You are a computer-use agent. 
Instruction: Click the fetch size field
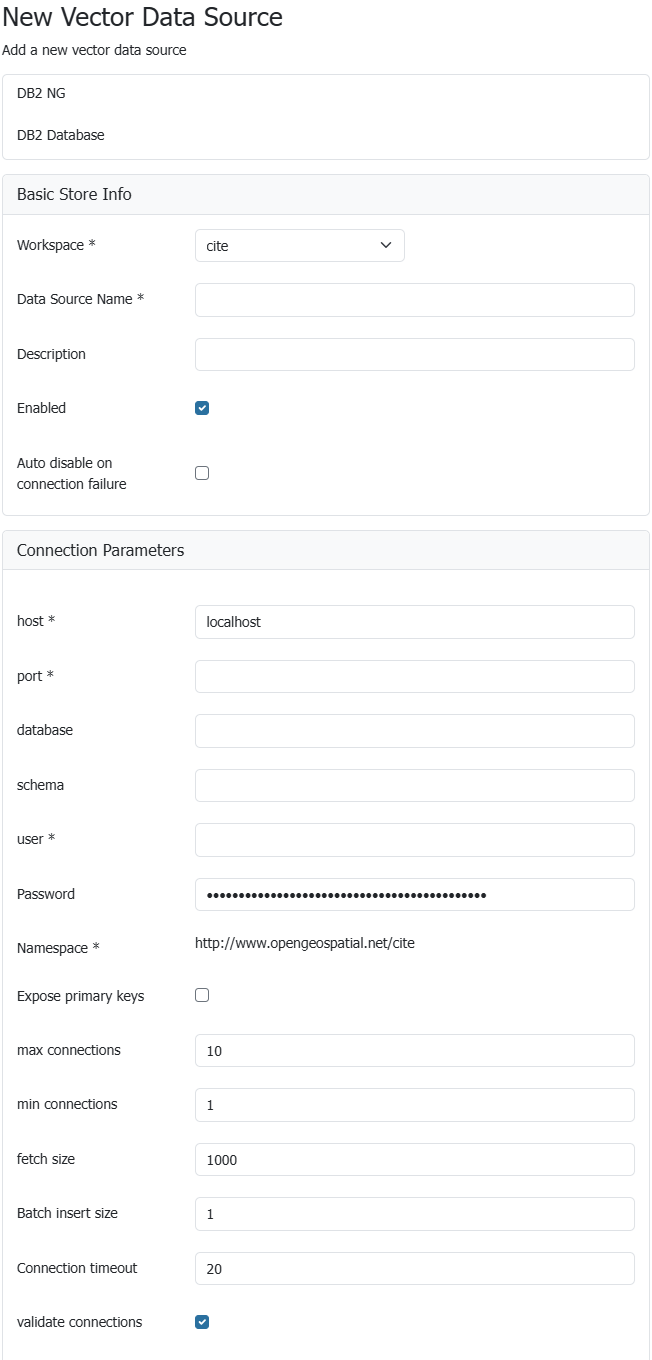pos(414,1160)
